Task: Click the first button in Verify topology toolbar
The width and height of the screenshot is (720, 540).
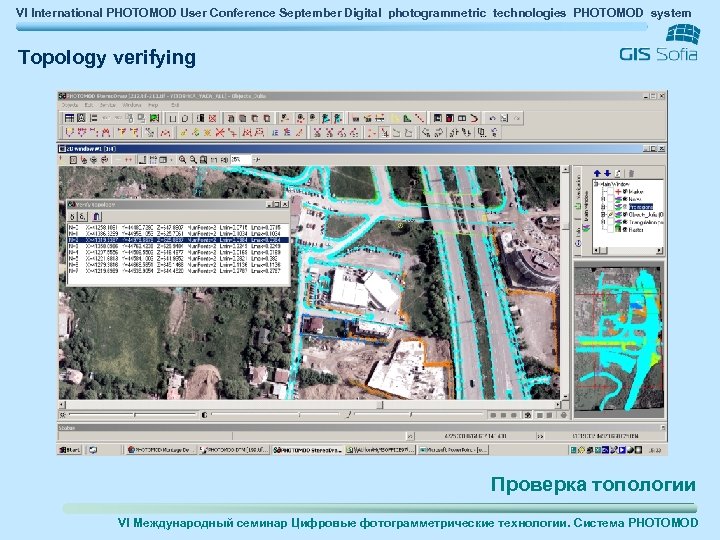Action: pos(73,217)
